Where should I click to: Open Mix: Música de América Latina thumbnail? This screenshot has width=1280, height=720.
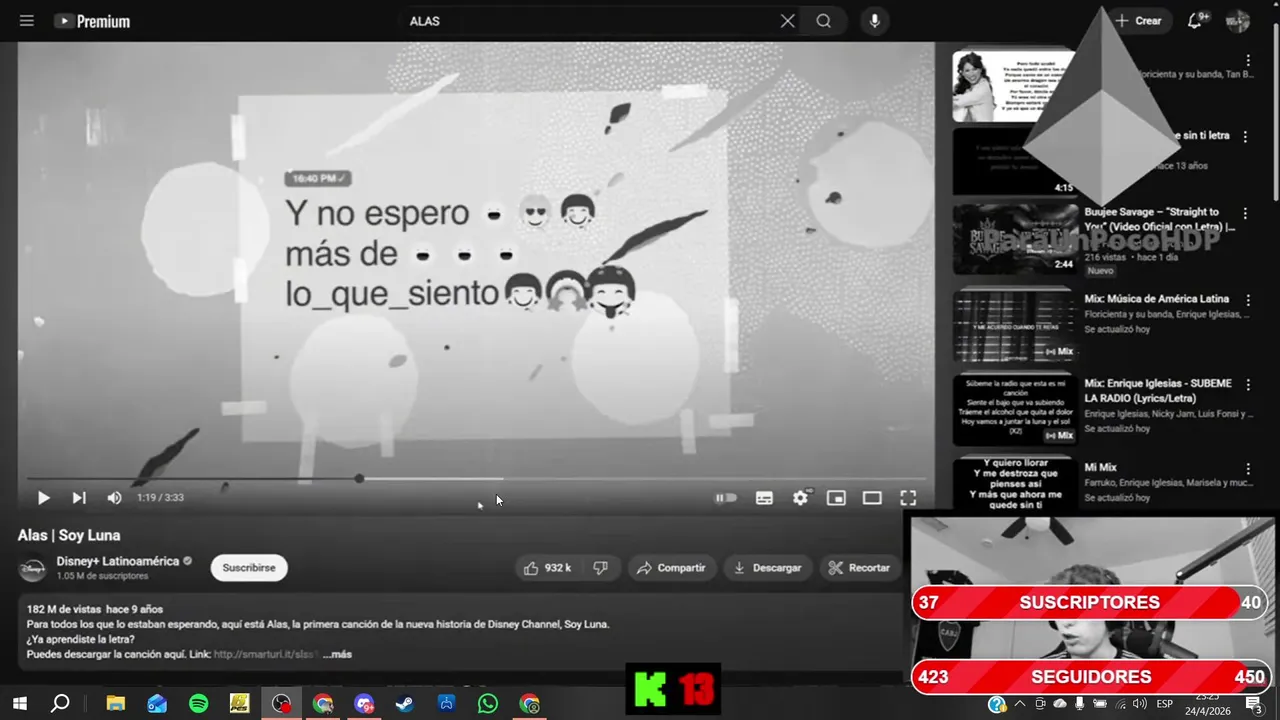(1015, 325)
